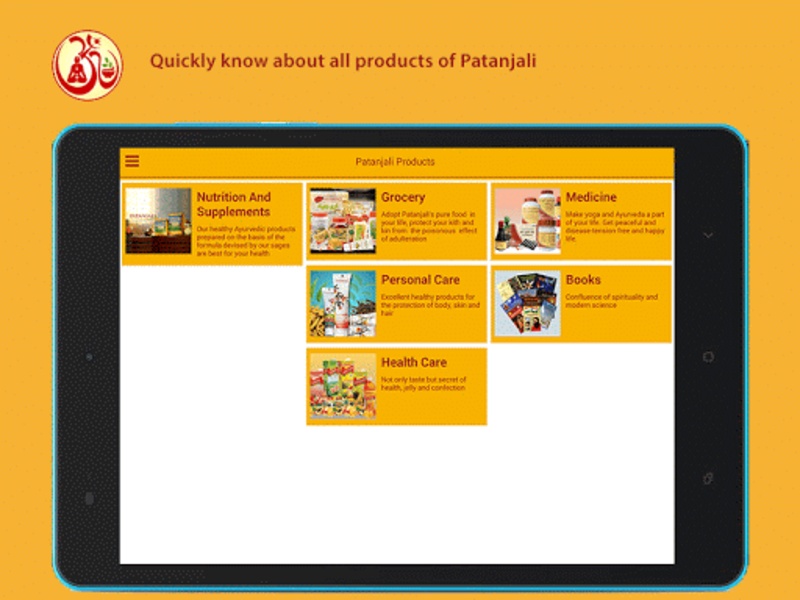Viewport: 800px width, 600px height.
Task: Open the hamburger menu icon
Action: point(132,161)
